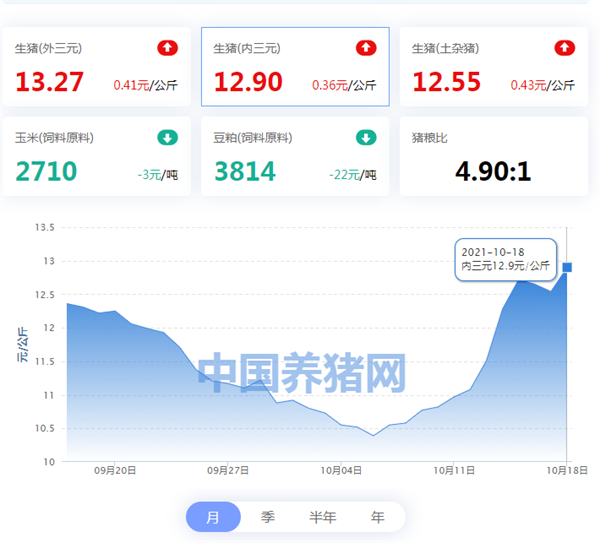Click green down arrow on 豆粕(饲料原料) card
Viewport: 600px width, 543px height.
point(366,137)
